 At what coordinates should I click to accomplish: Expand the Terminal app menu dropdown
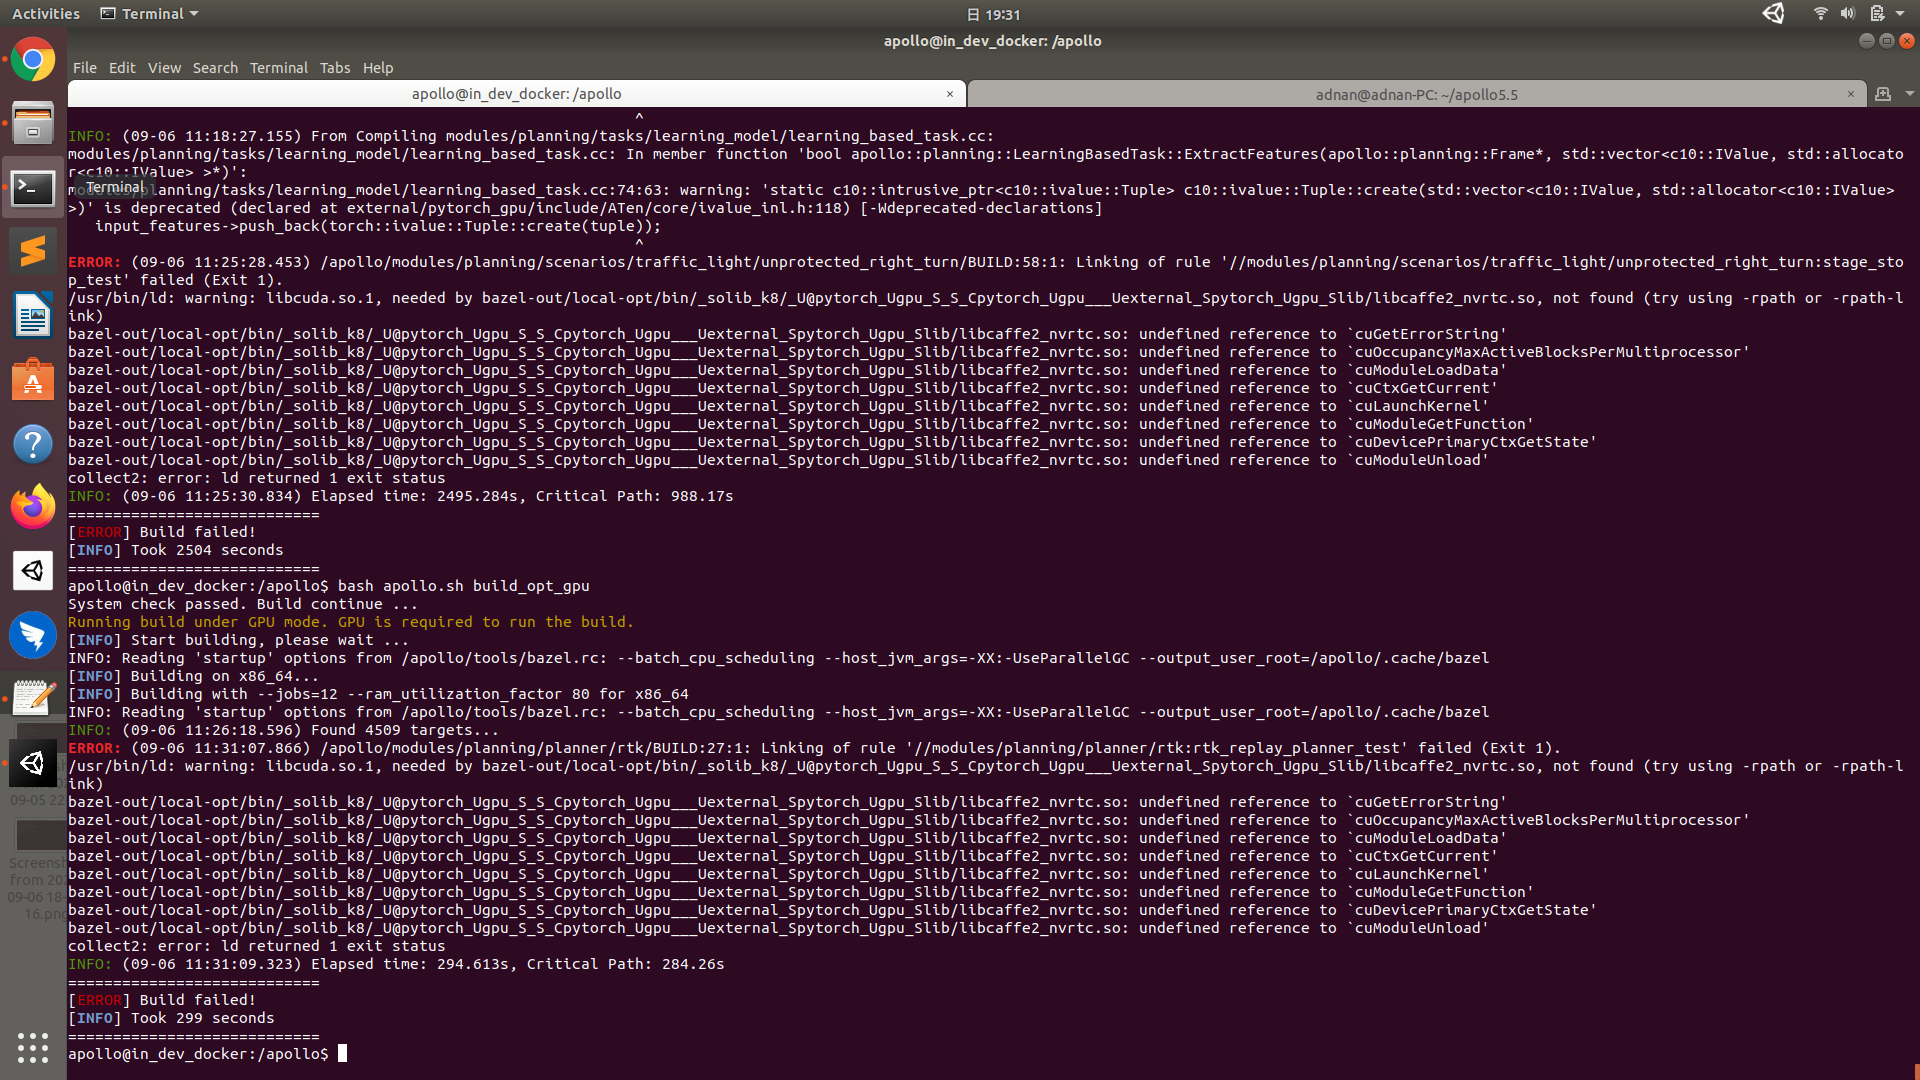150,14
